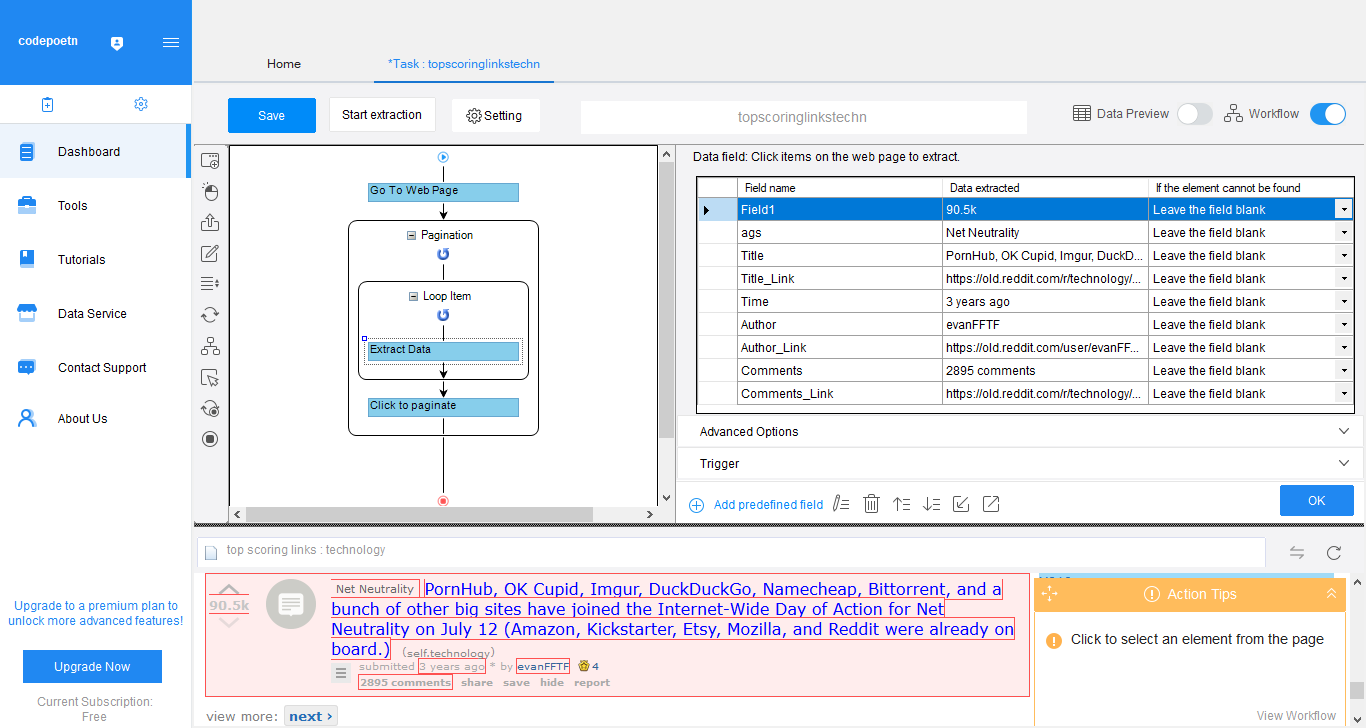
Task: Click Add predefined field
Action: coord(756,505)
